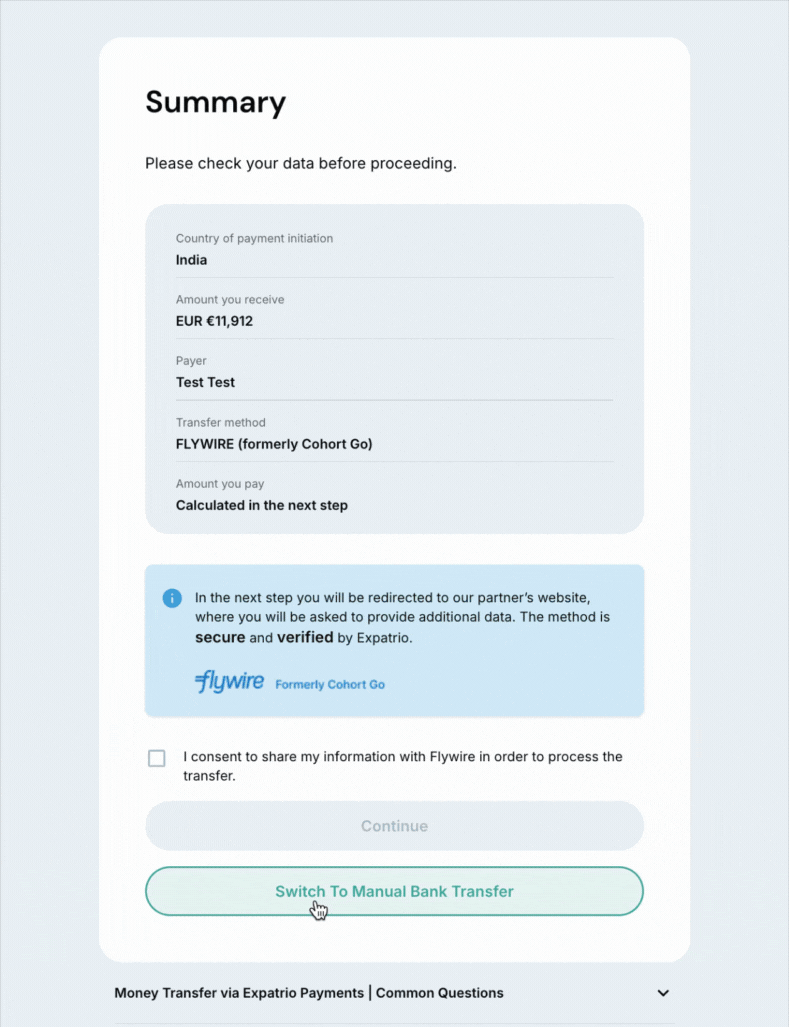Click the 'Formerly Cohort Go' label beside the logo
Image resolution: width=789 pixels, height=1027 pixels.
click(x=329, y=684)
